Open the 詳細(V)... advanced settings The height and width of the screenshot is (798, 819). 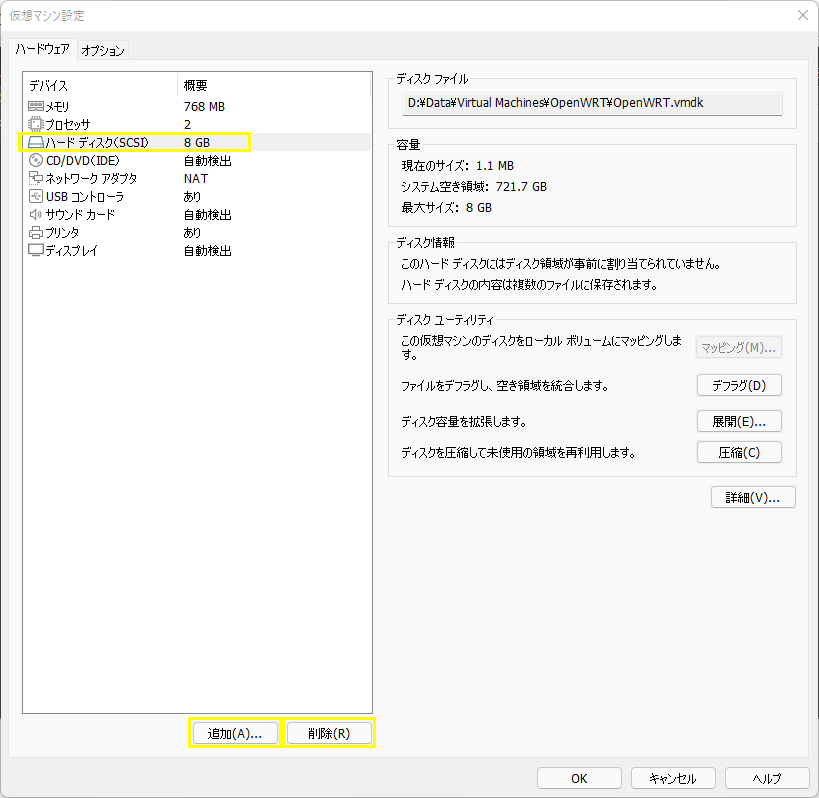coord(753,498)
